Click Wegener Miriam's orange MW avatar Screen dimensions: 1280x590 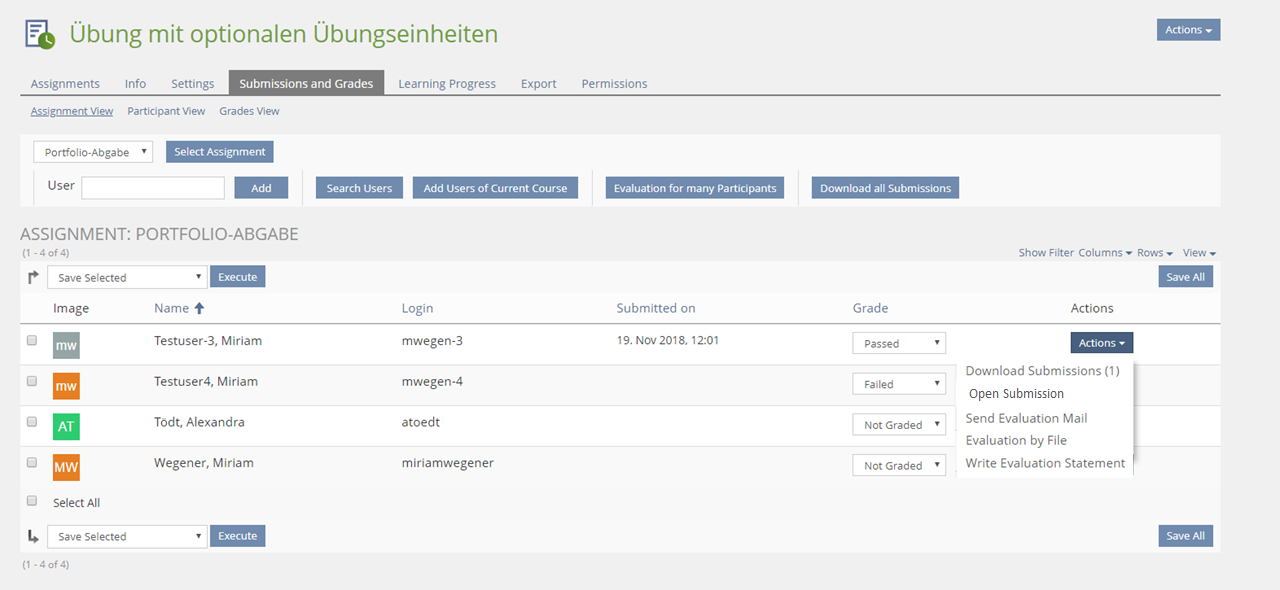[x=66, y=466]
